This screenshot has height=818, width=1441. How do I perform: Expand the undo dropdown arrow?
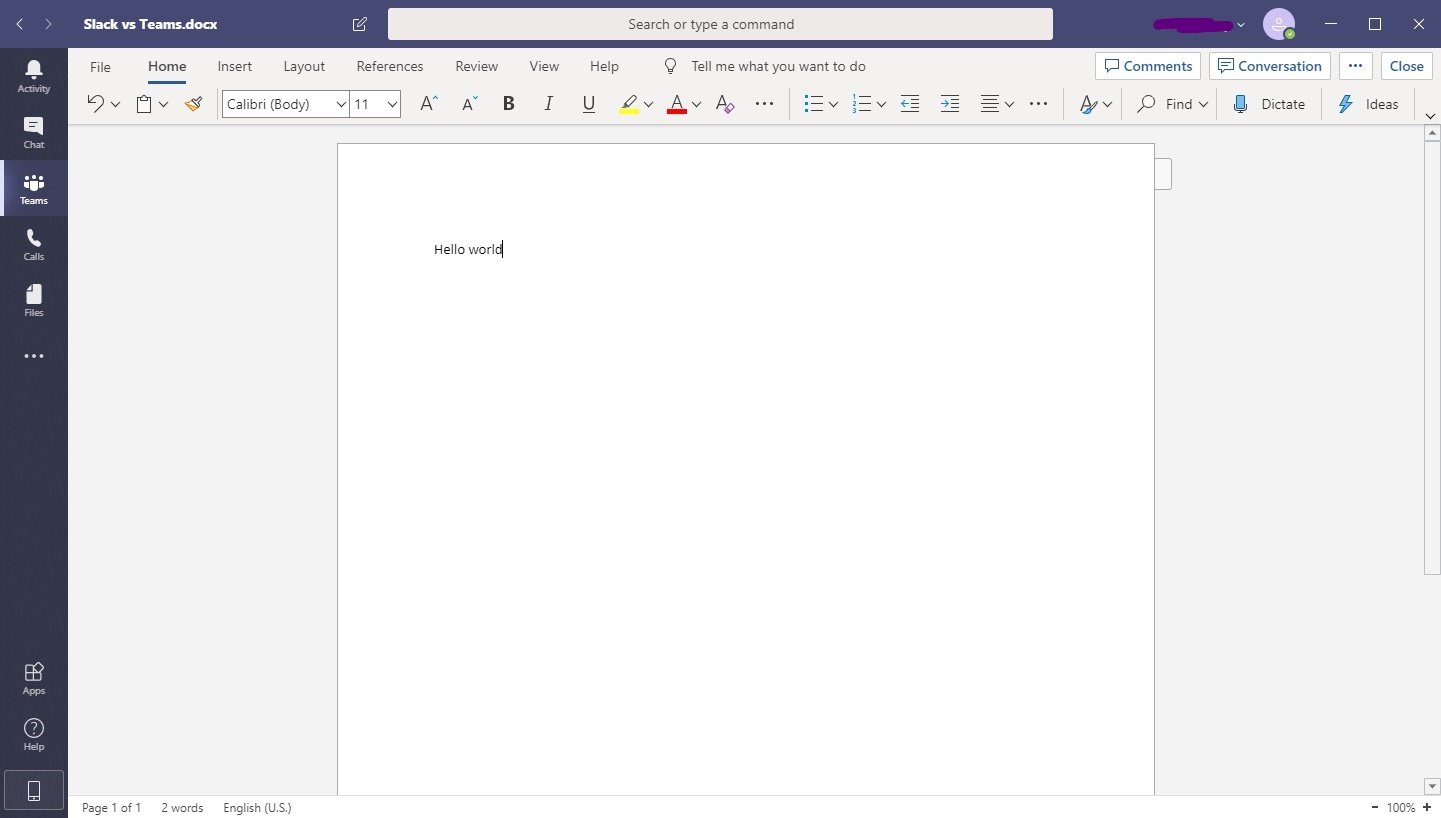point(115,104)
